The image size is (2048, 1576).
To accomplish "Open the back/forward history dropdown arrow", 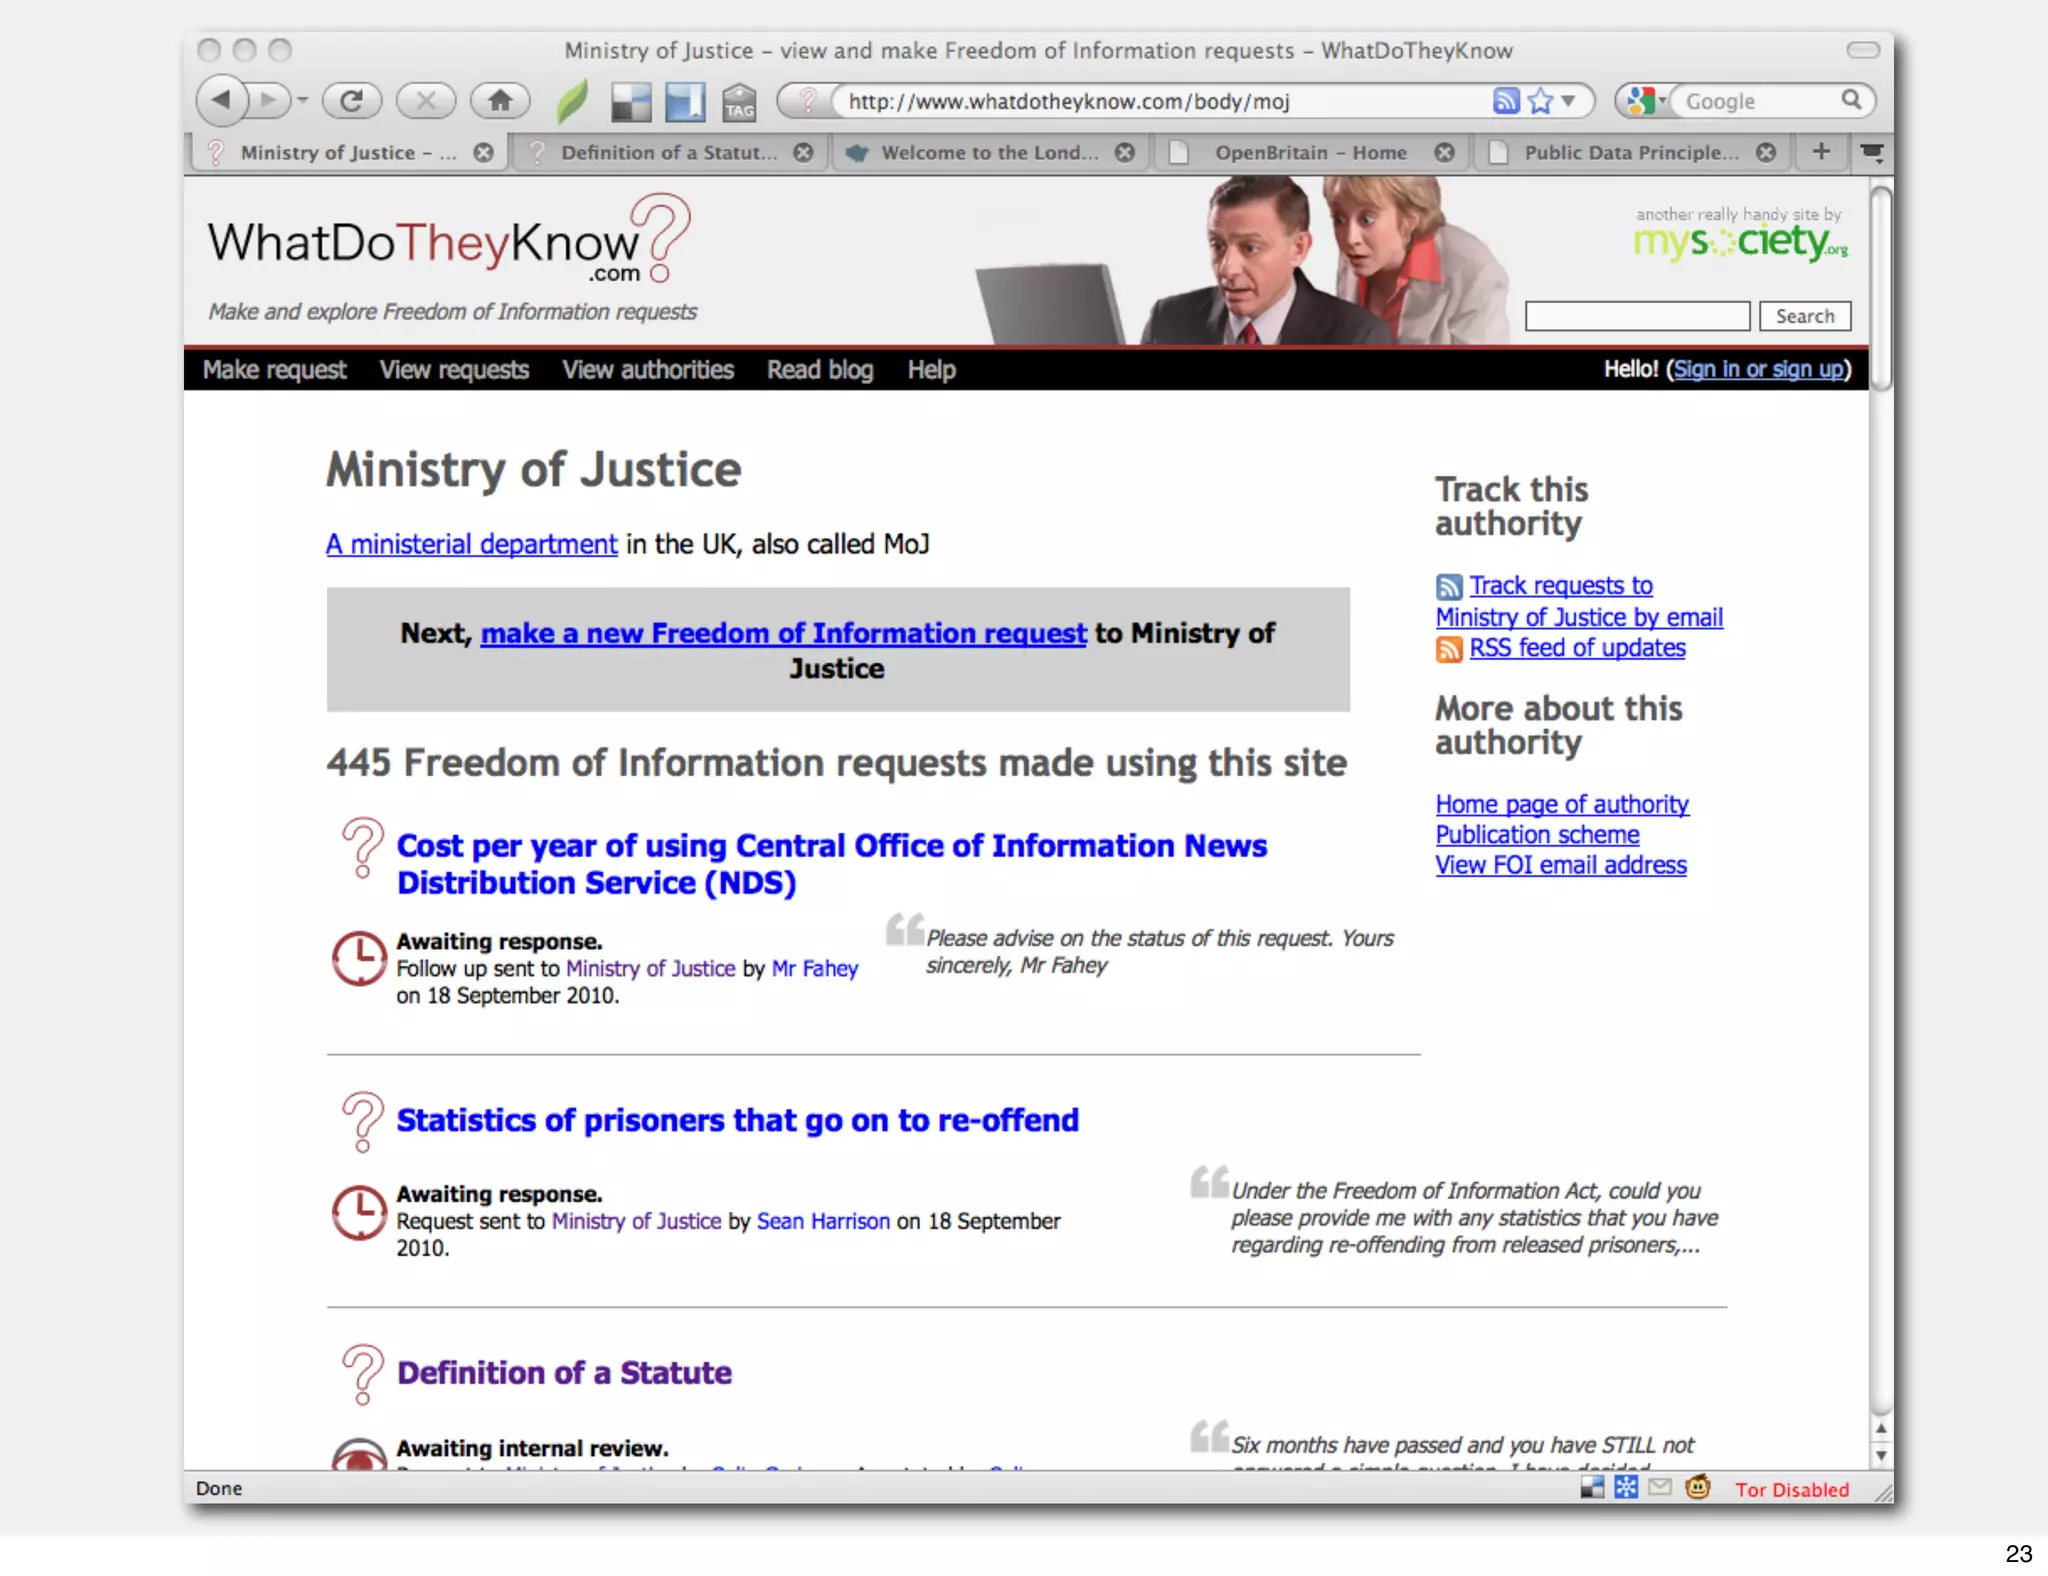I will tap(302, 100).
